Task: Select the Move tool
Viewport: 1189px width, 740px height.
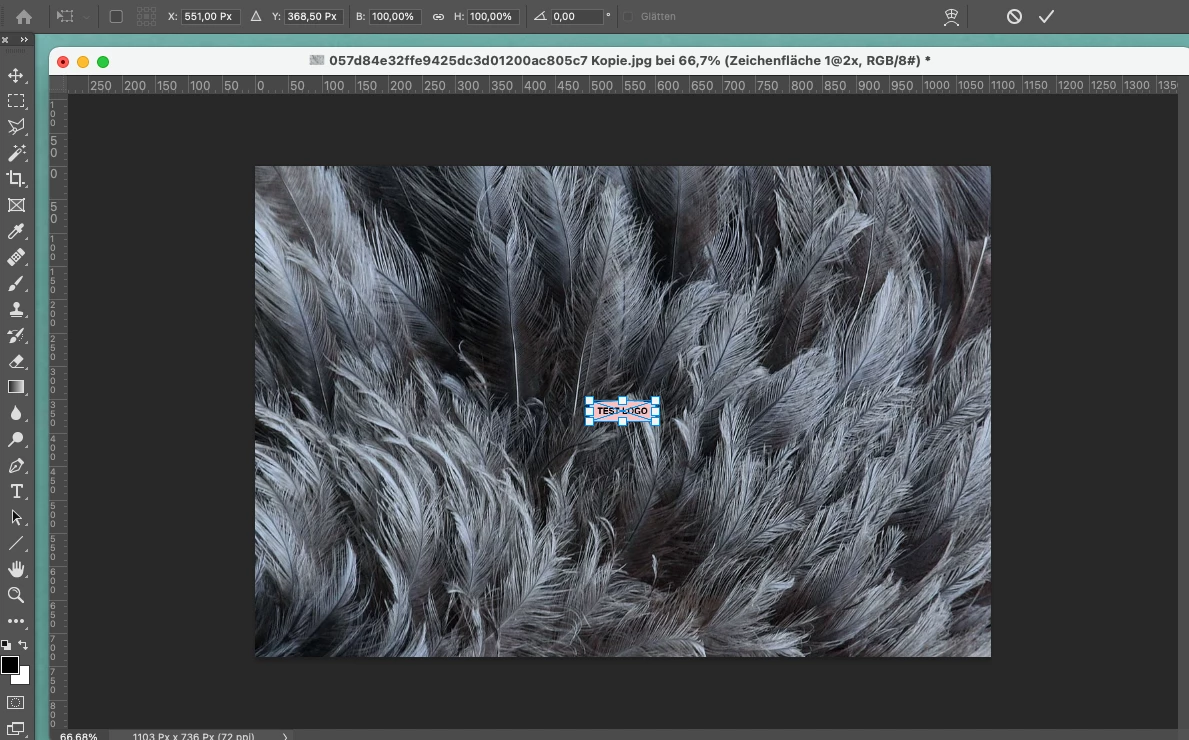Action: [16, 75]
